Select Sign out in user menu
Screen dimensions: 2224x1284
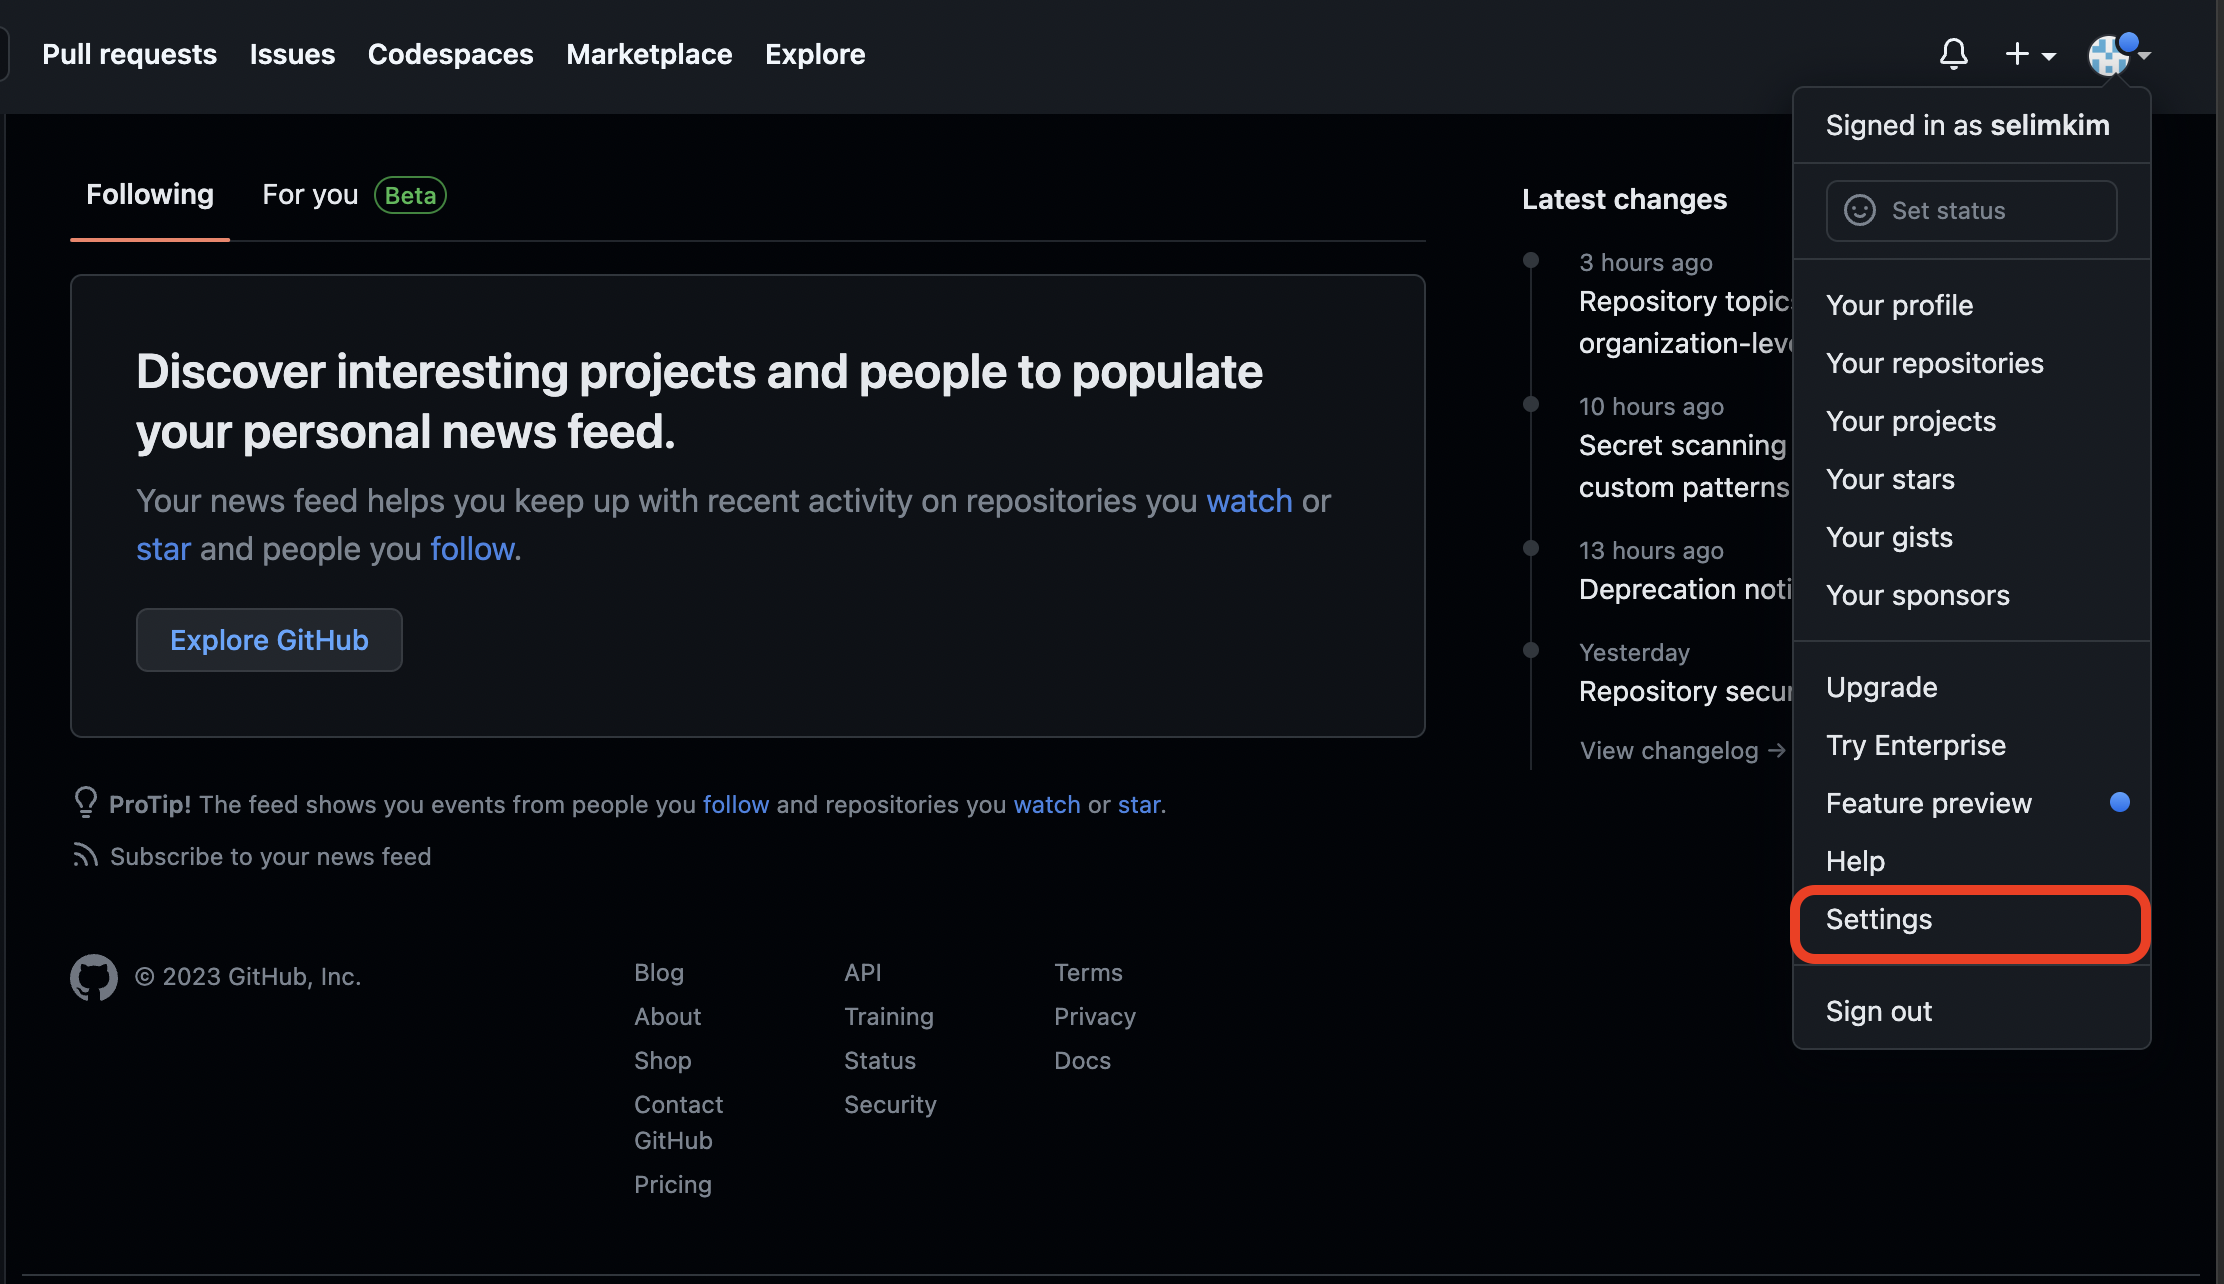1878,1011
